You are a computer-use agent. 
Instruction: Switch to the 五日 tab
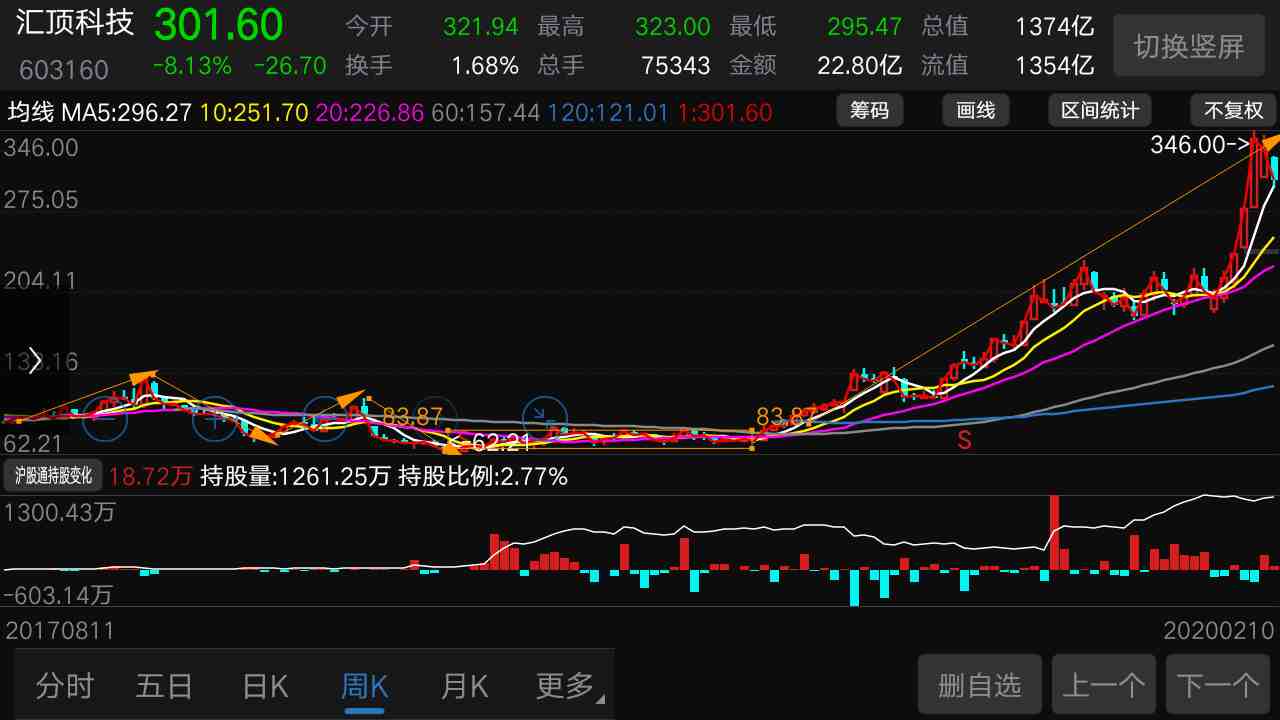click(x=165, y=686)
